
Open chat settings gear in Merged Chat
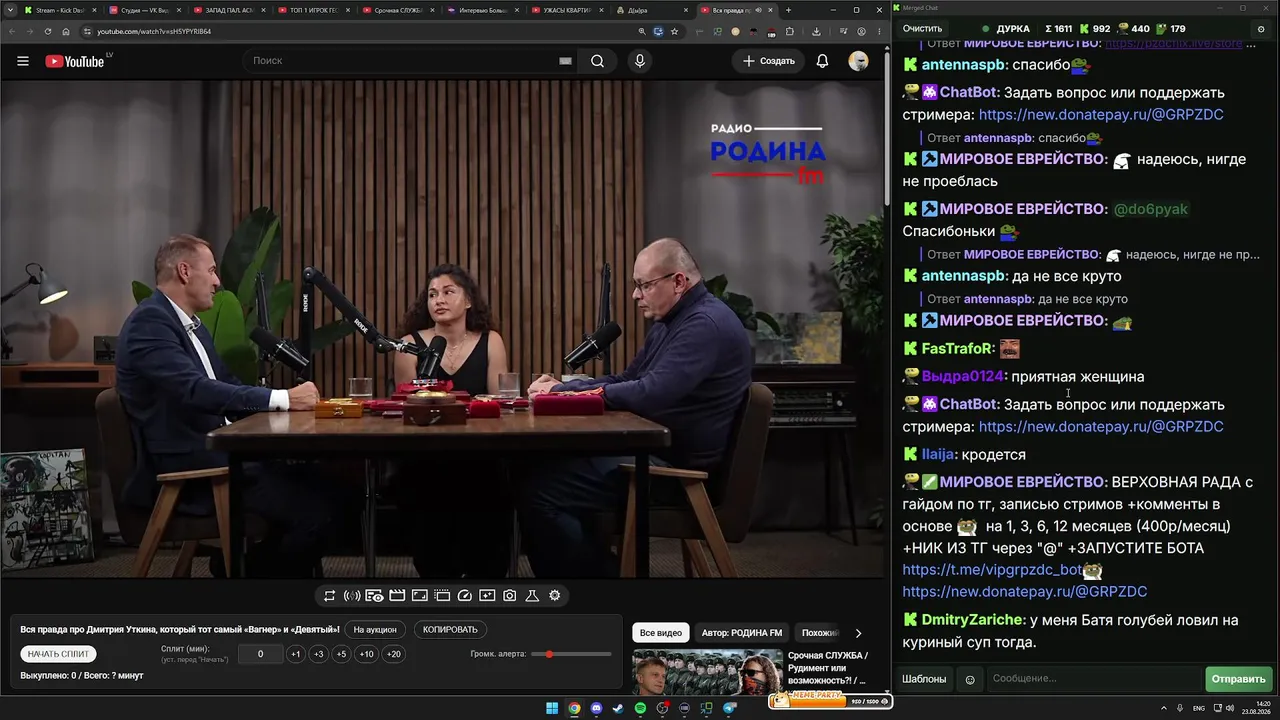click(1261, 29)
